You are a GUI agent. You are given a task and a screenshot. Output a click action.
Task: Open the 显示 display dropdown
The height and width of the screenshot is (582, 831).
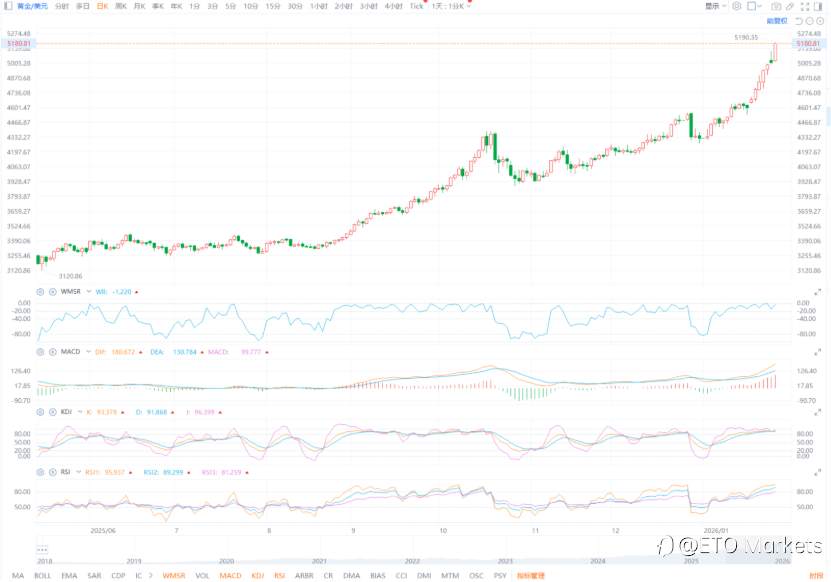[712, 6]
